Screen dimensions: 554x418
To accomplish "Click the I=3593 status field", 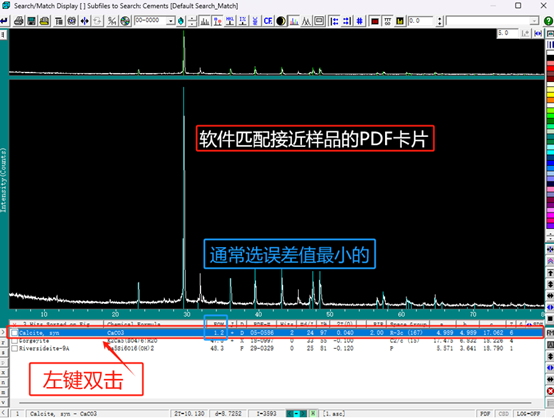I will 265,413.
